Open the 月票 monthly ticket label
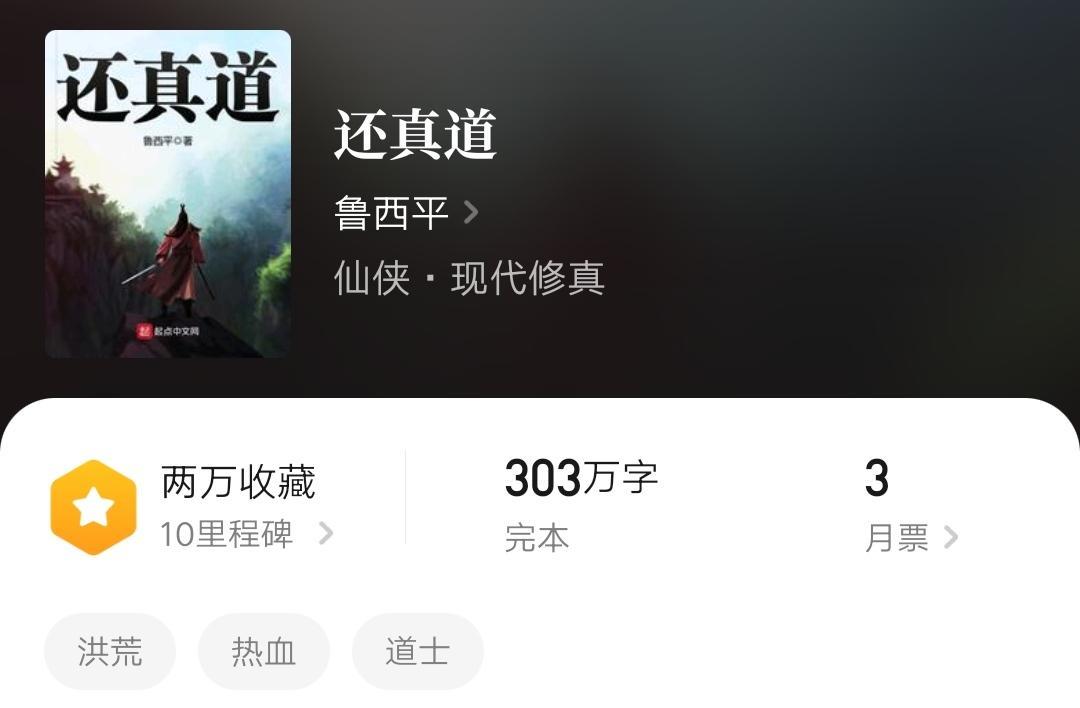This screenshot has height=708, width=1080. (897, 538)
